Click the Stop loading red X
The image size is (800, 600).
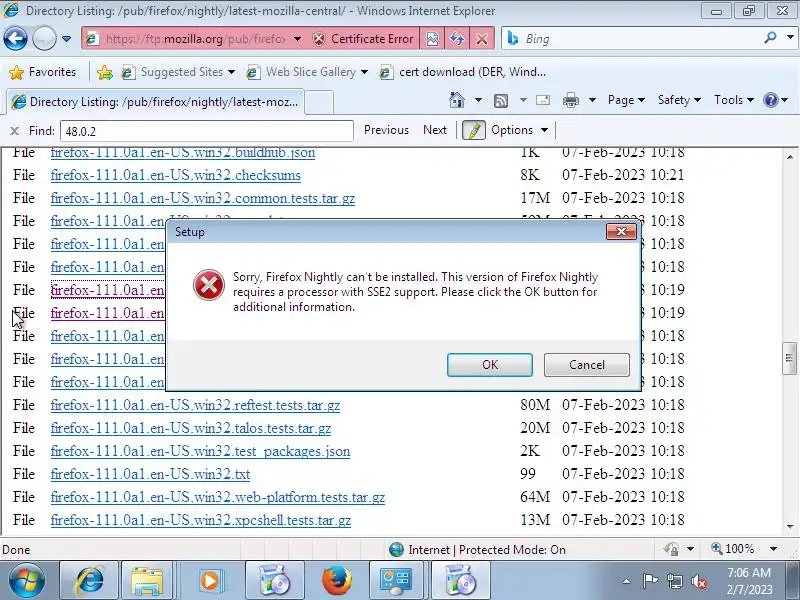pos(482,39)
